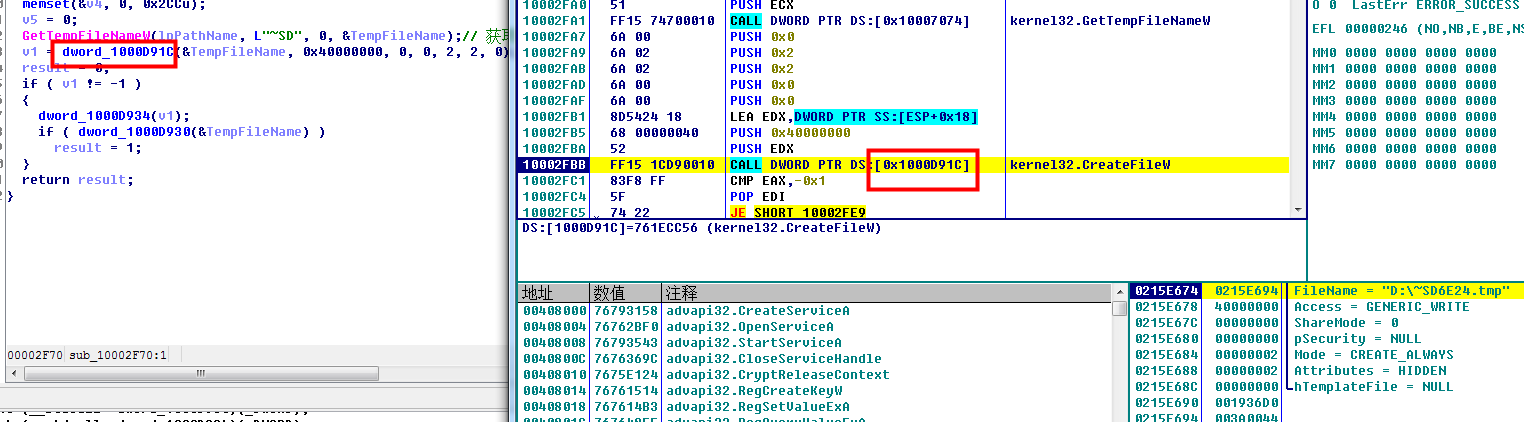Click hTemplateFile = NULL stack comment
The height and width of the screenshot is (422, 1524).
(1373, 387)
